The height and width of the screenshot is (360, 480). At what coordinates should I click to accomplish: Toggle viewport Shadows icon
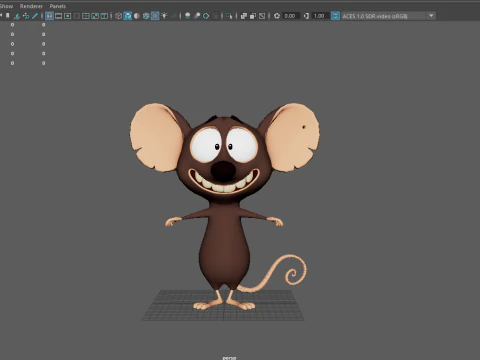coord(173,16)
